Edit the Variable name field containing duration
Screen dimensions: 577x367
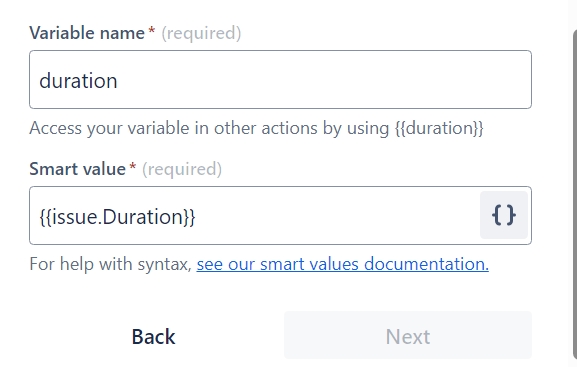tap(280, 80)
